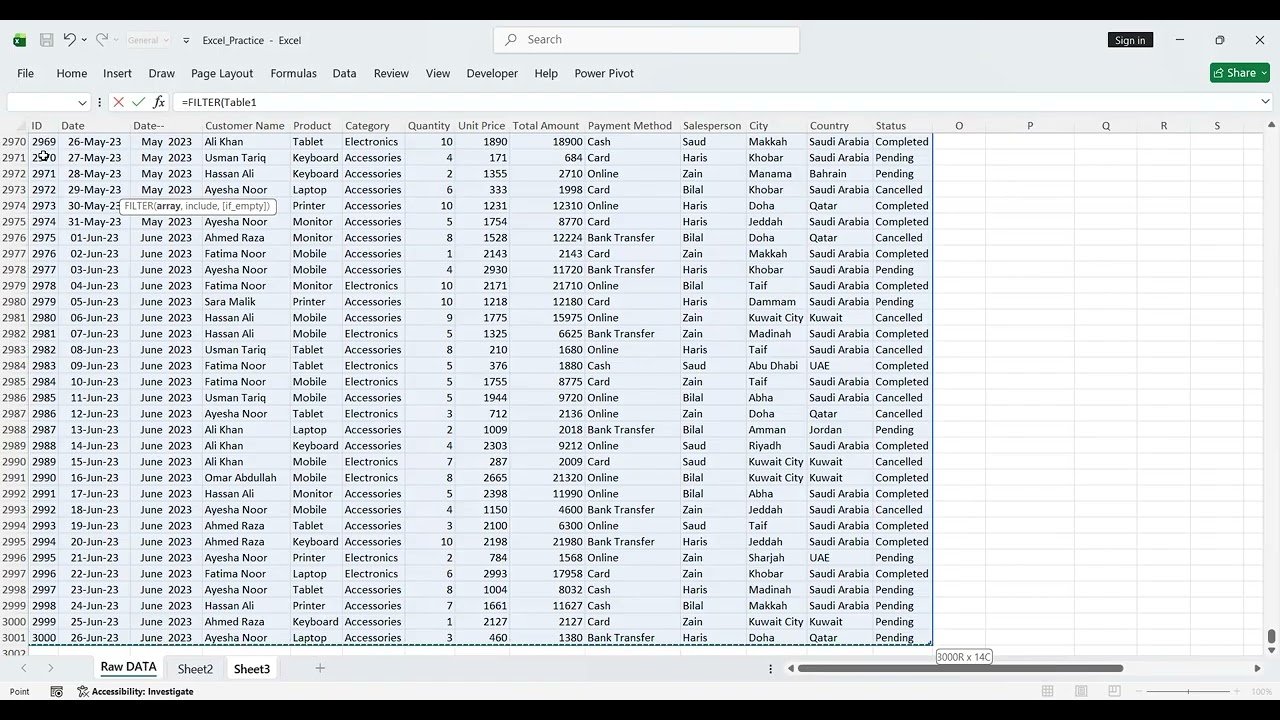Viewport: 1280px width, 720px height.
Task: Expand the Name Box dropdown arrow
Action: 82,102
